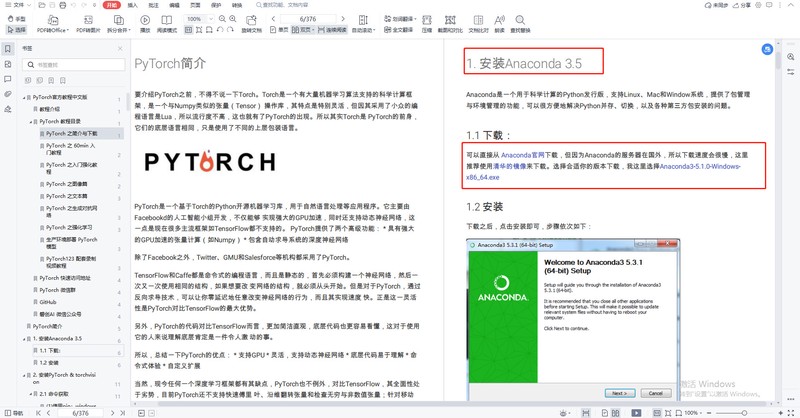Screen dimensions: 800x418
Task: Click the 未同步 sync button
Action: coord(716,5)
